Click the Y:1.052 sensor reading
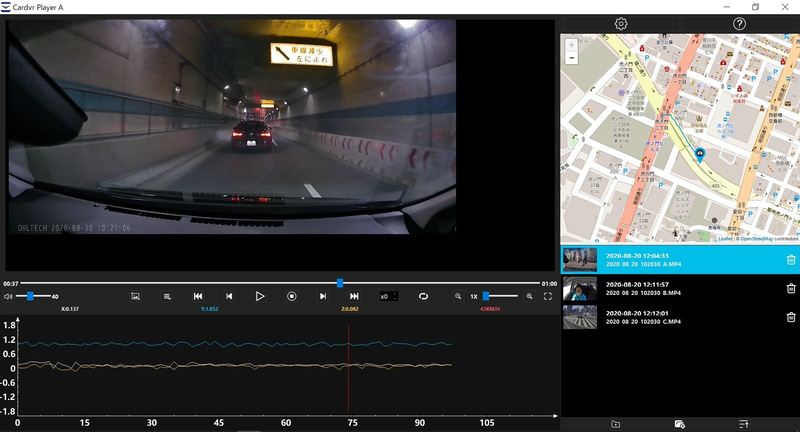800x432 pixels. tap(209, 309)
